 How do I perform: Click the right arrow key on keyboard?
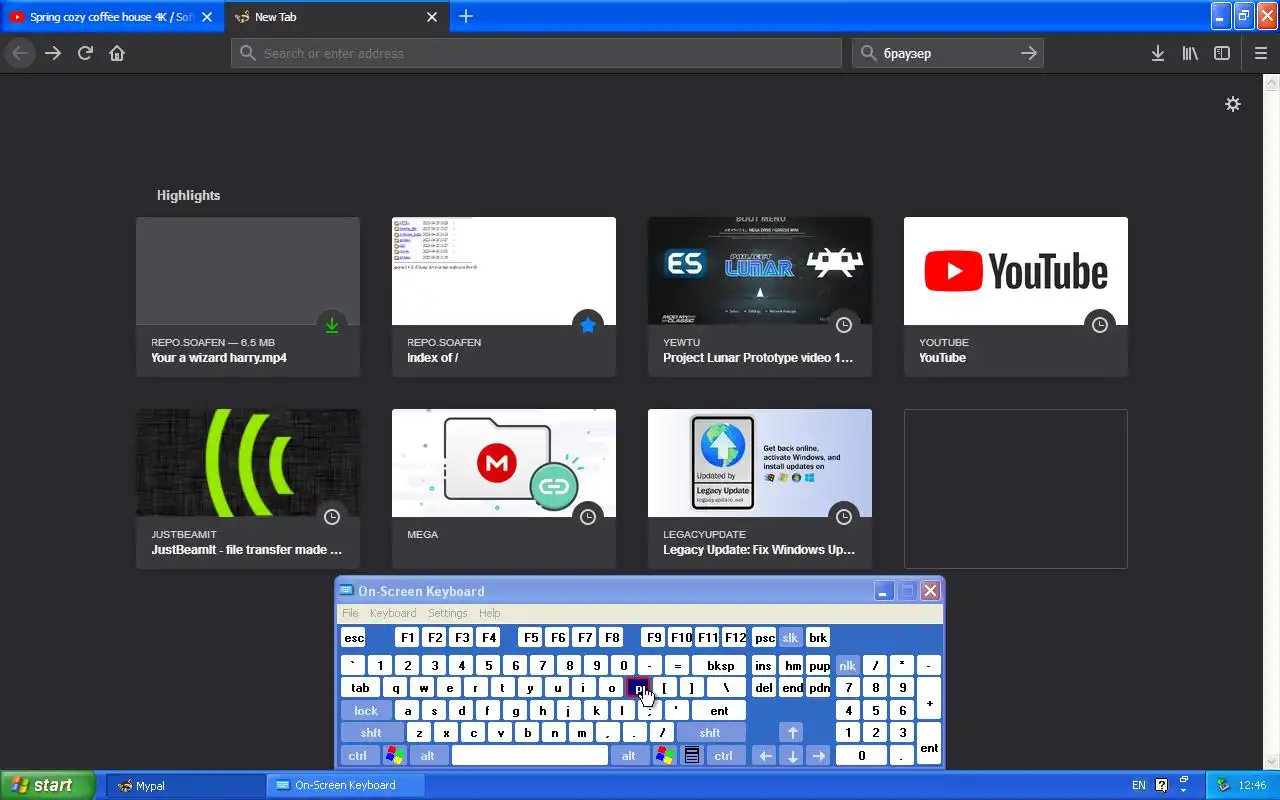click(818, 755)
